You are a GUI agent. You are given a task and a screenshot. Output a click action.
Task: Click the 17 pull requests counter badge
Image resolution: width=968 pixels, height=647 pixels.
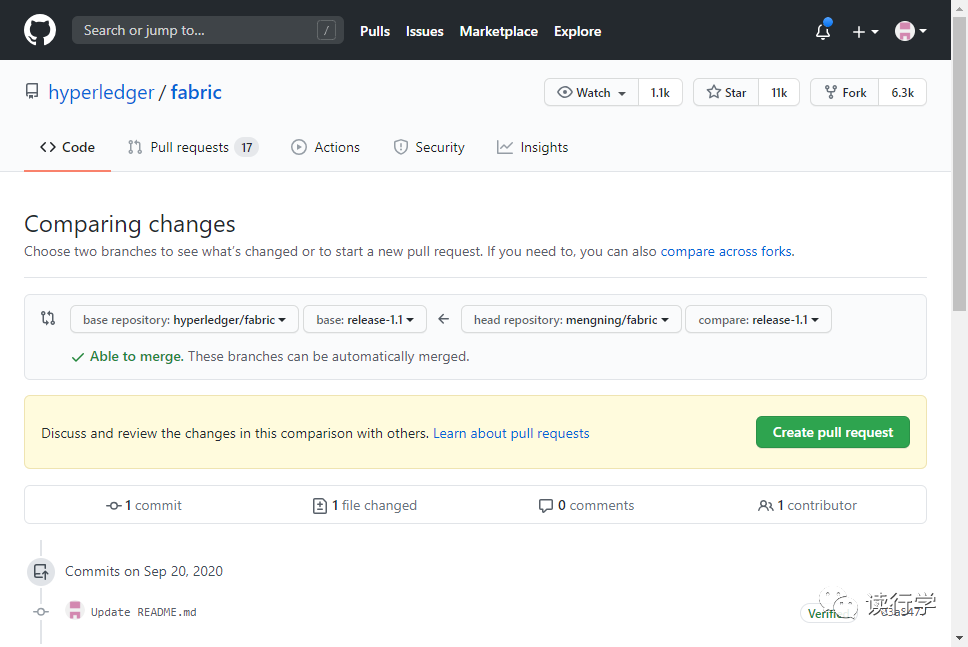[x=246, y=147]
